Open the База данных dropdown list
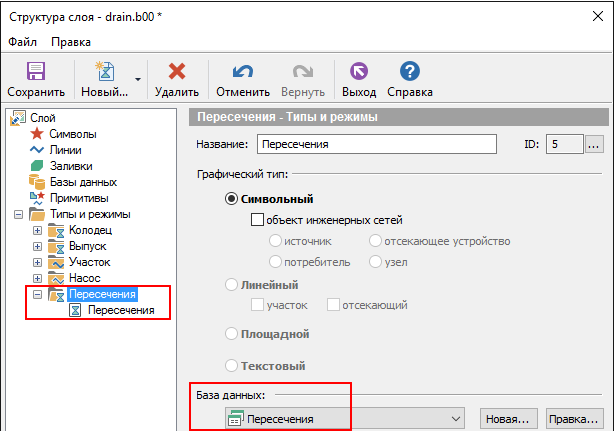The width and height of the screenshot is (614, 431). 456,418
